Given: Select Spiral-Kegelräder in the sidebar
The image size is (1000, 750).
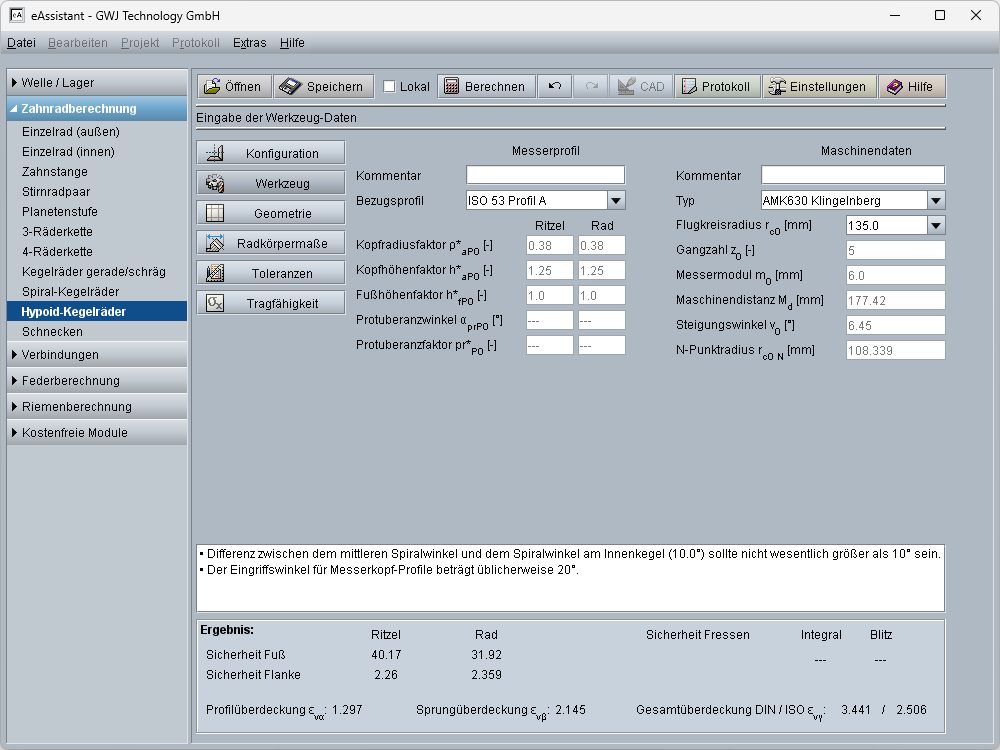Looking at the screenshot, I should click(x=70, y=292).
